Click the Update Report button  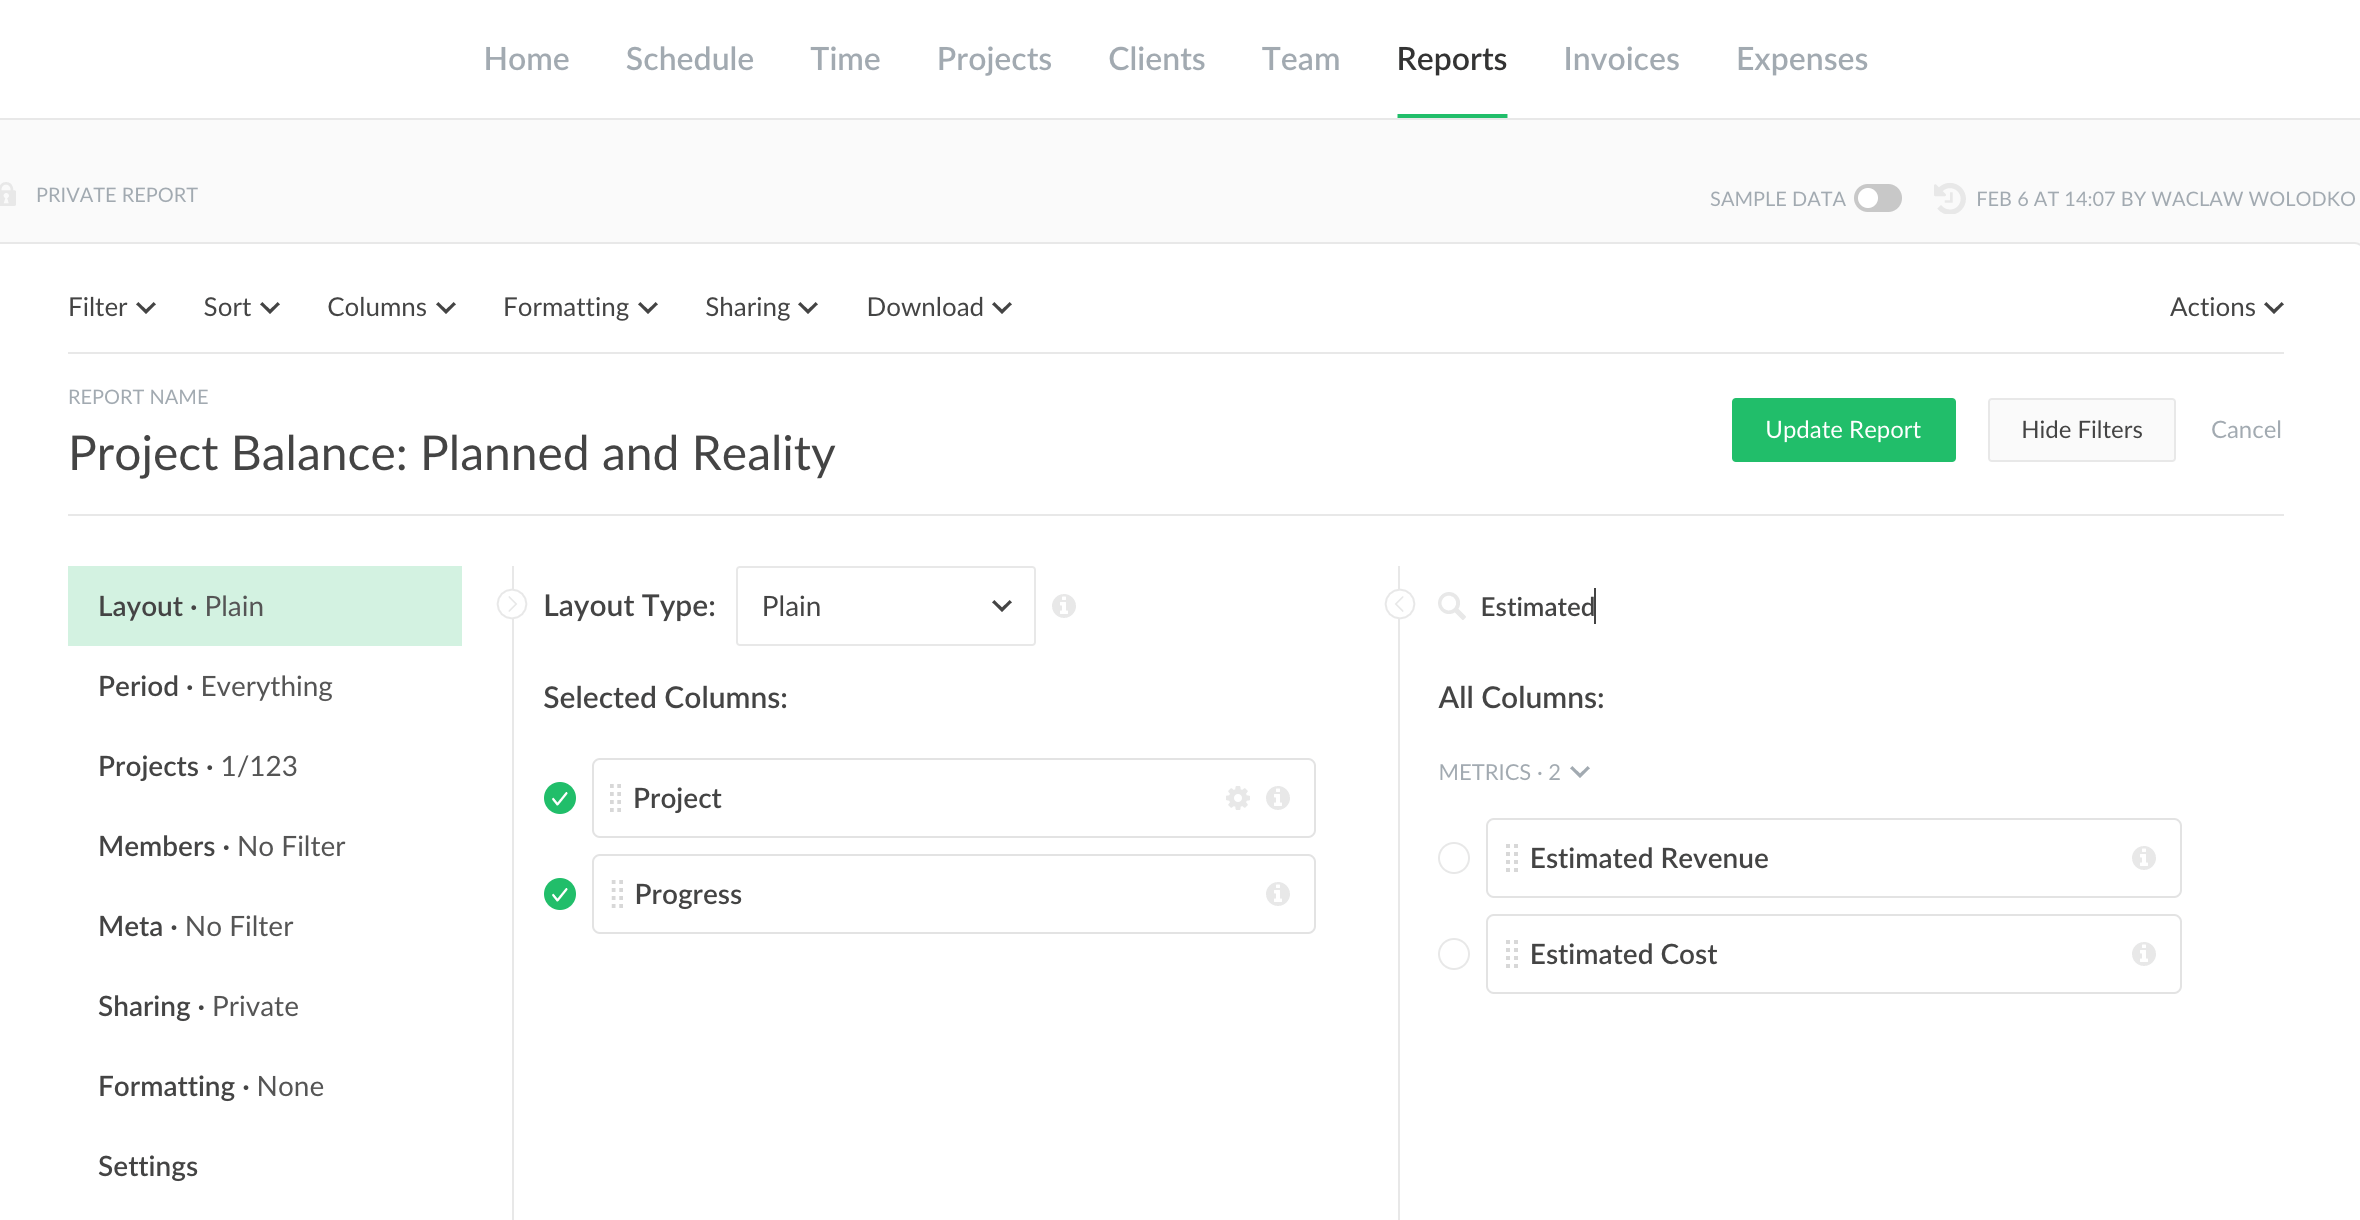pyautogui.click(x=1843, y=430)
